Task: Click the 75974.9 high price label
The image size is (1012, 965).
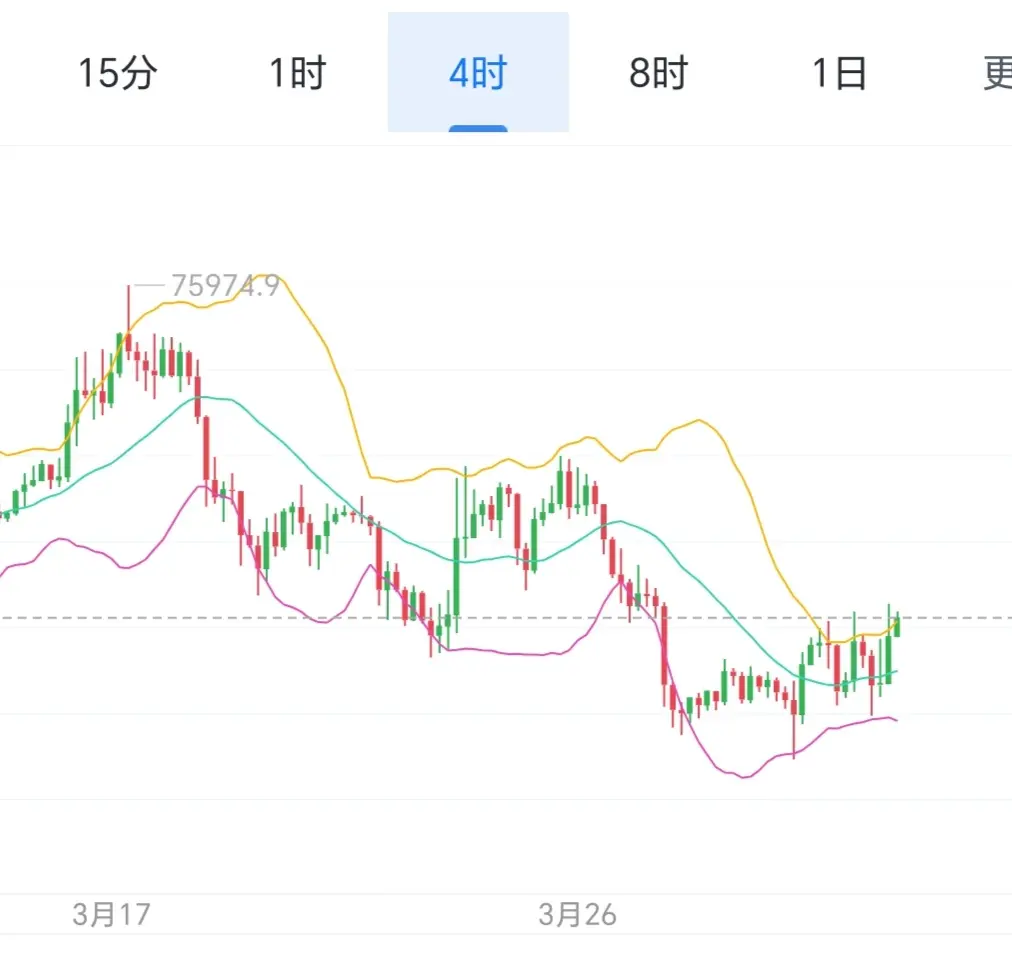Action: click(224, 286)
